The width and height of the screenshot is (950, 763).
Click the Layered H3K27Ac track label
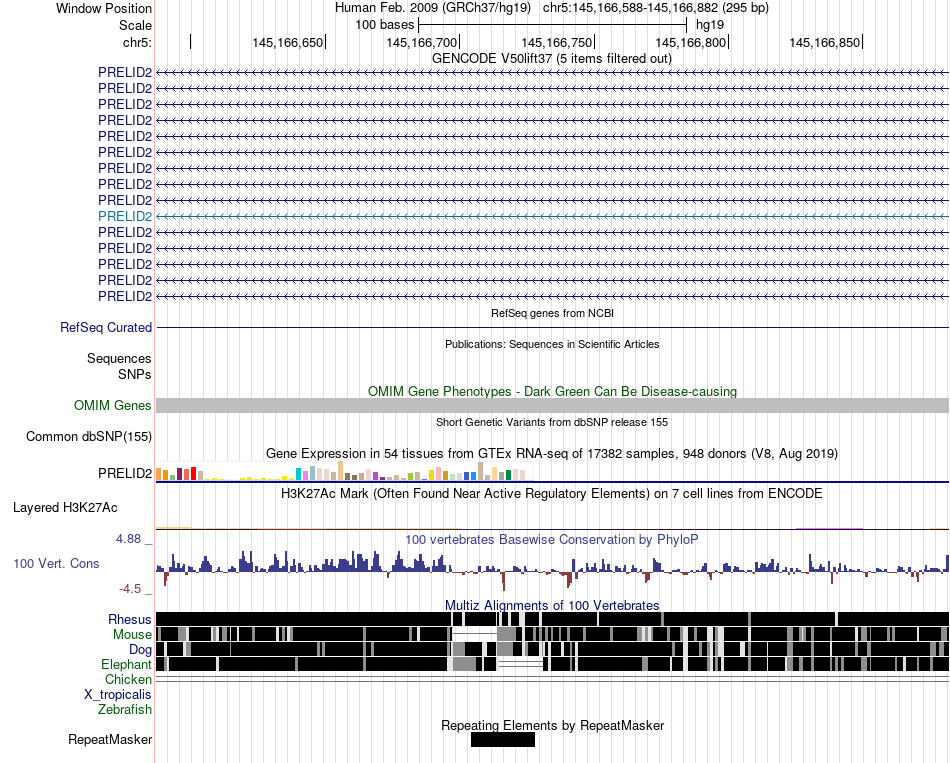65,508
